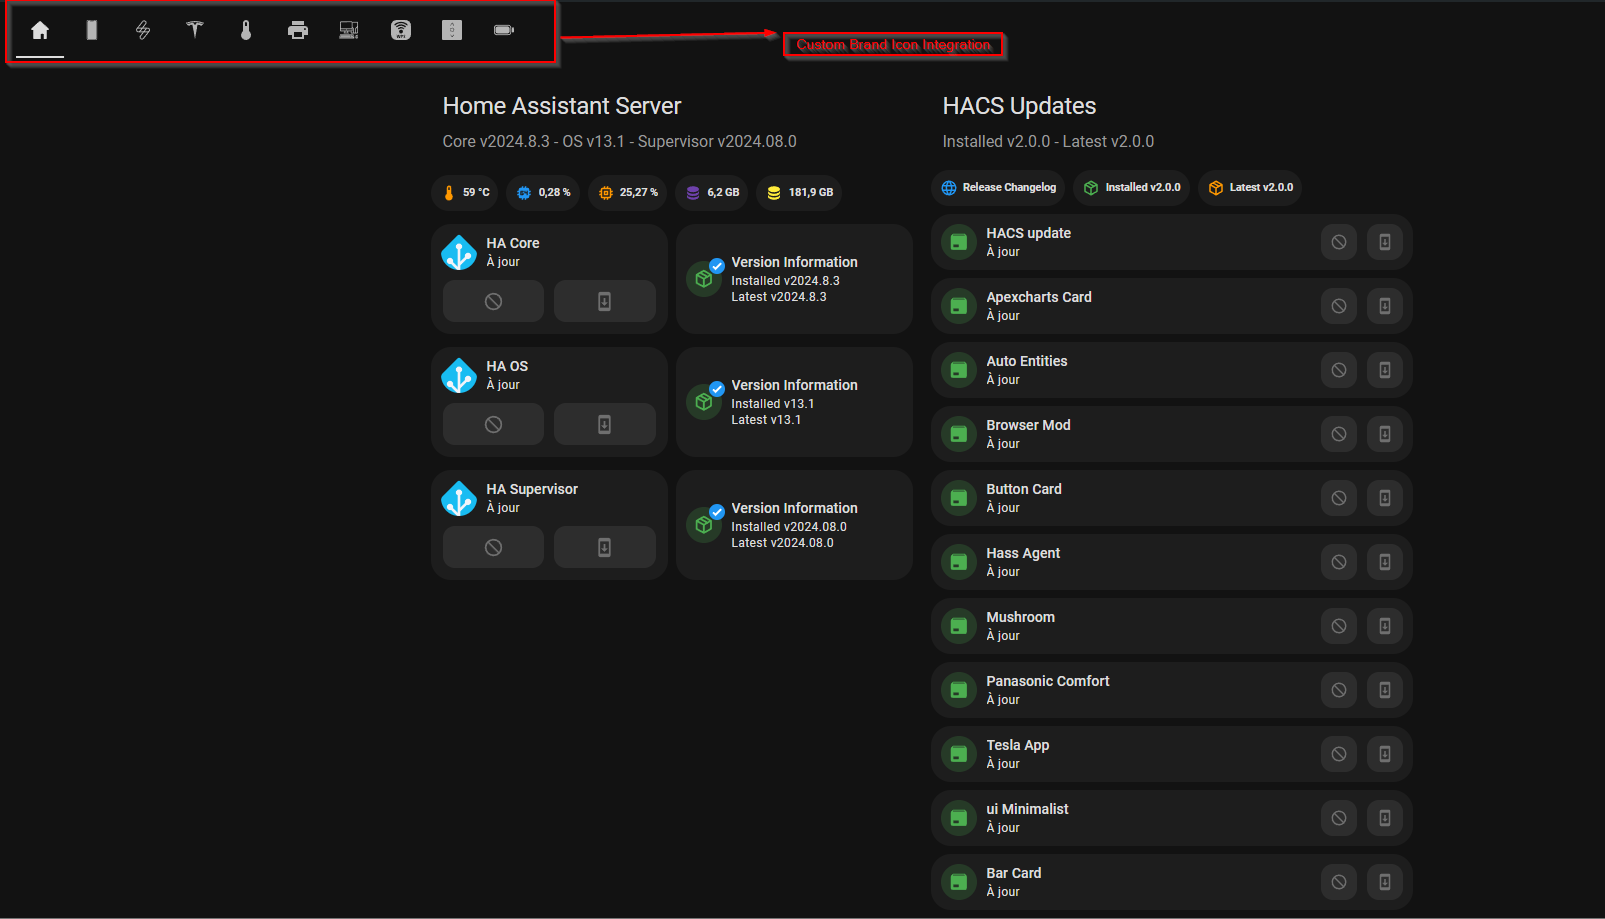Open the thermometer climate tab
The width and height of the screenshot is (1605, 919).
pos(246,30)
